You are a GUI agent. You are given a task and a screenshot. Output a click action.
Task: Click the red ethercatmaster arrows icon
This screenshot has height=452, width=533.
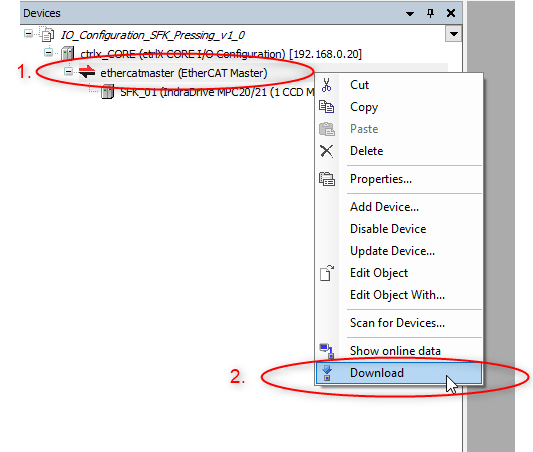tap(87, 72)
